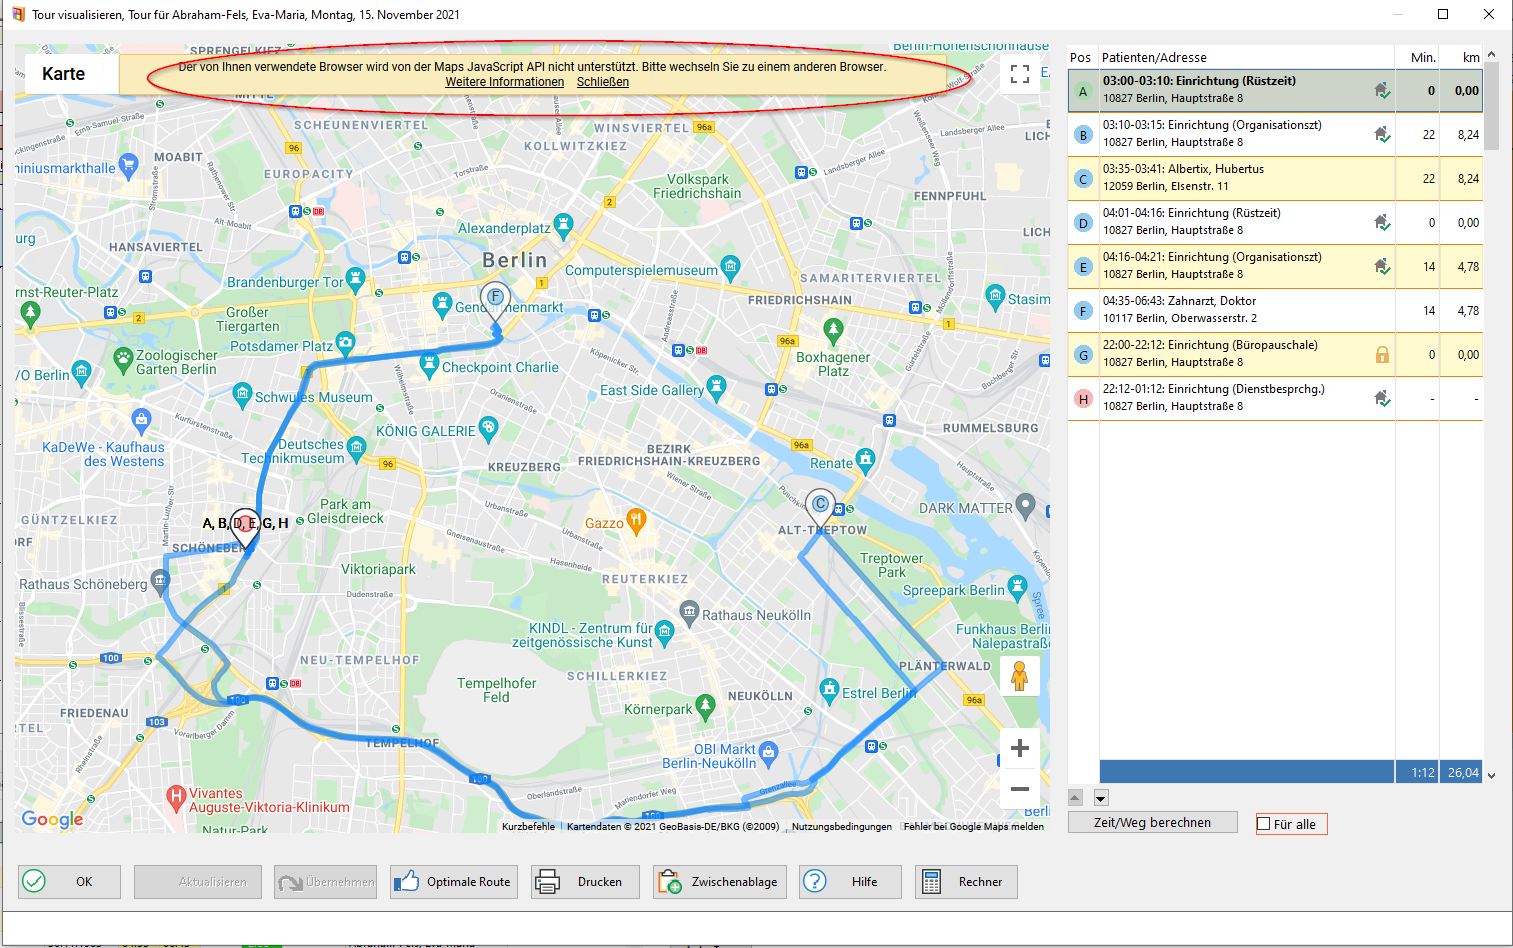This screenshot has width=1513, height=948.
Task: Click the Gazzo restaurant map pin
Action: (636, 520)
